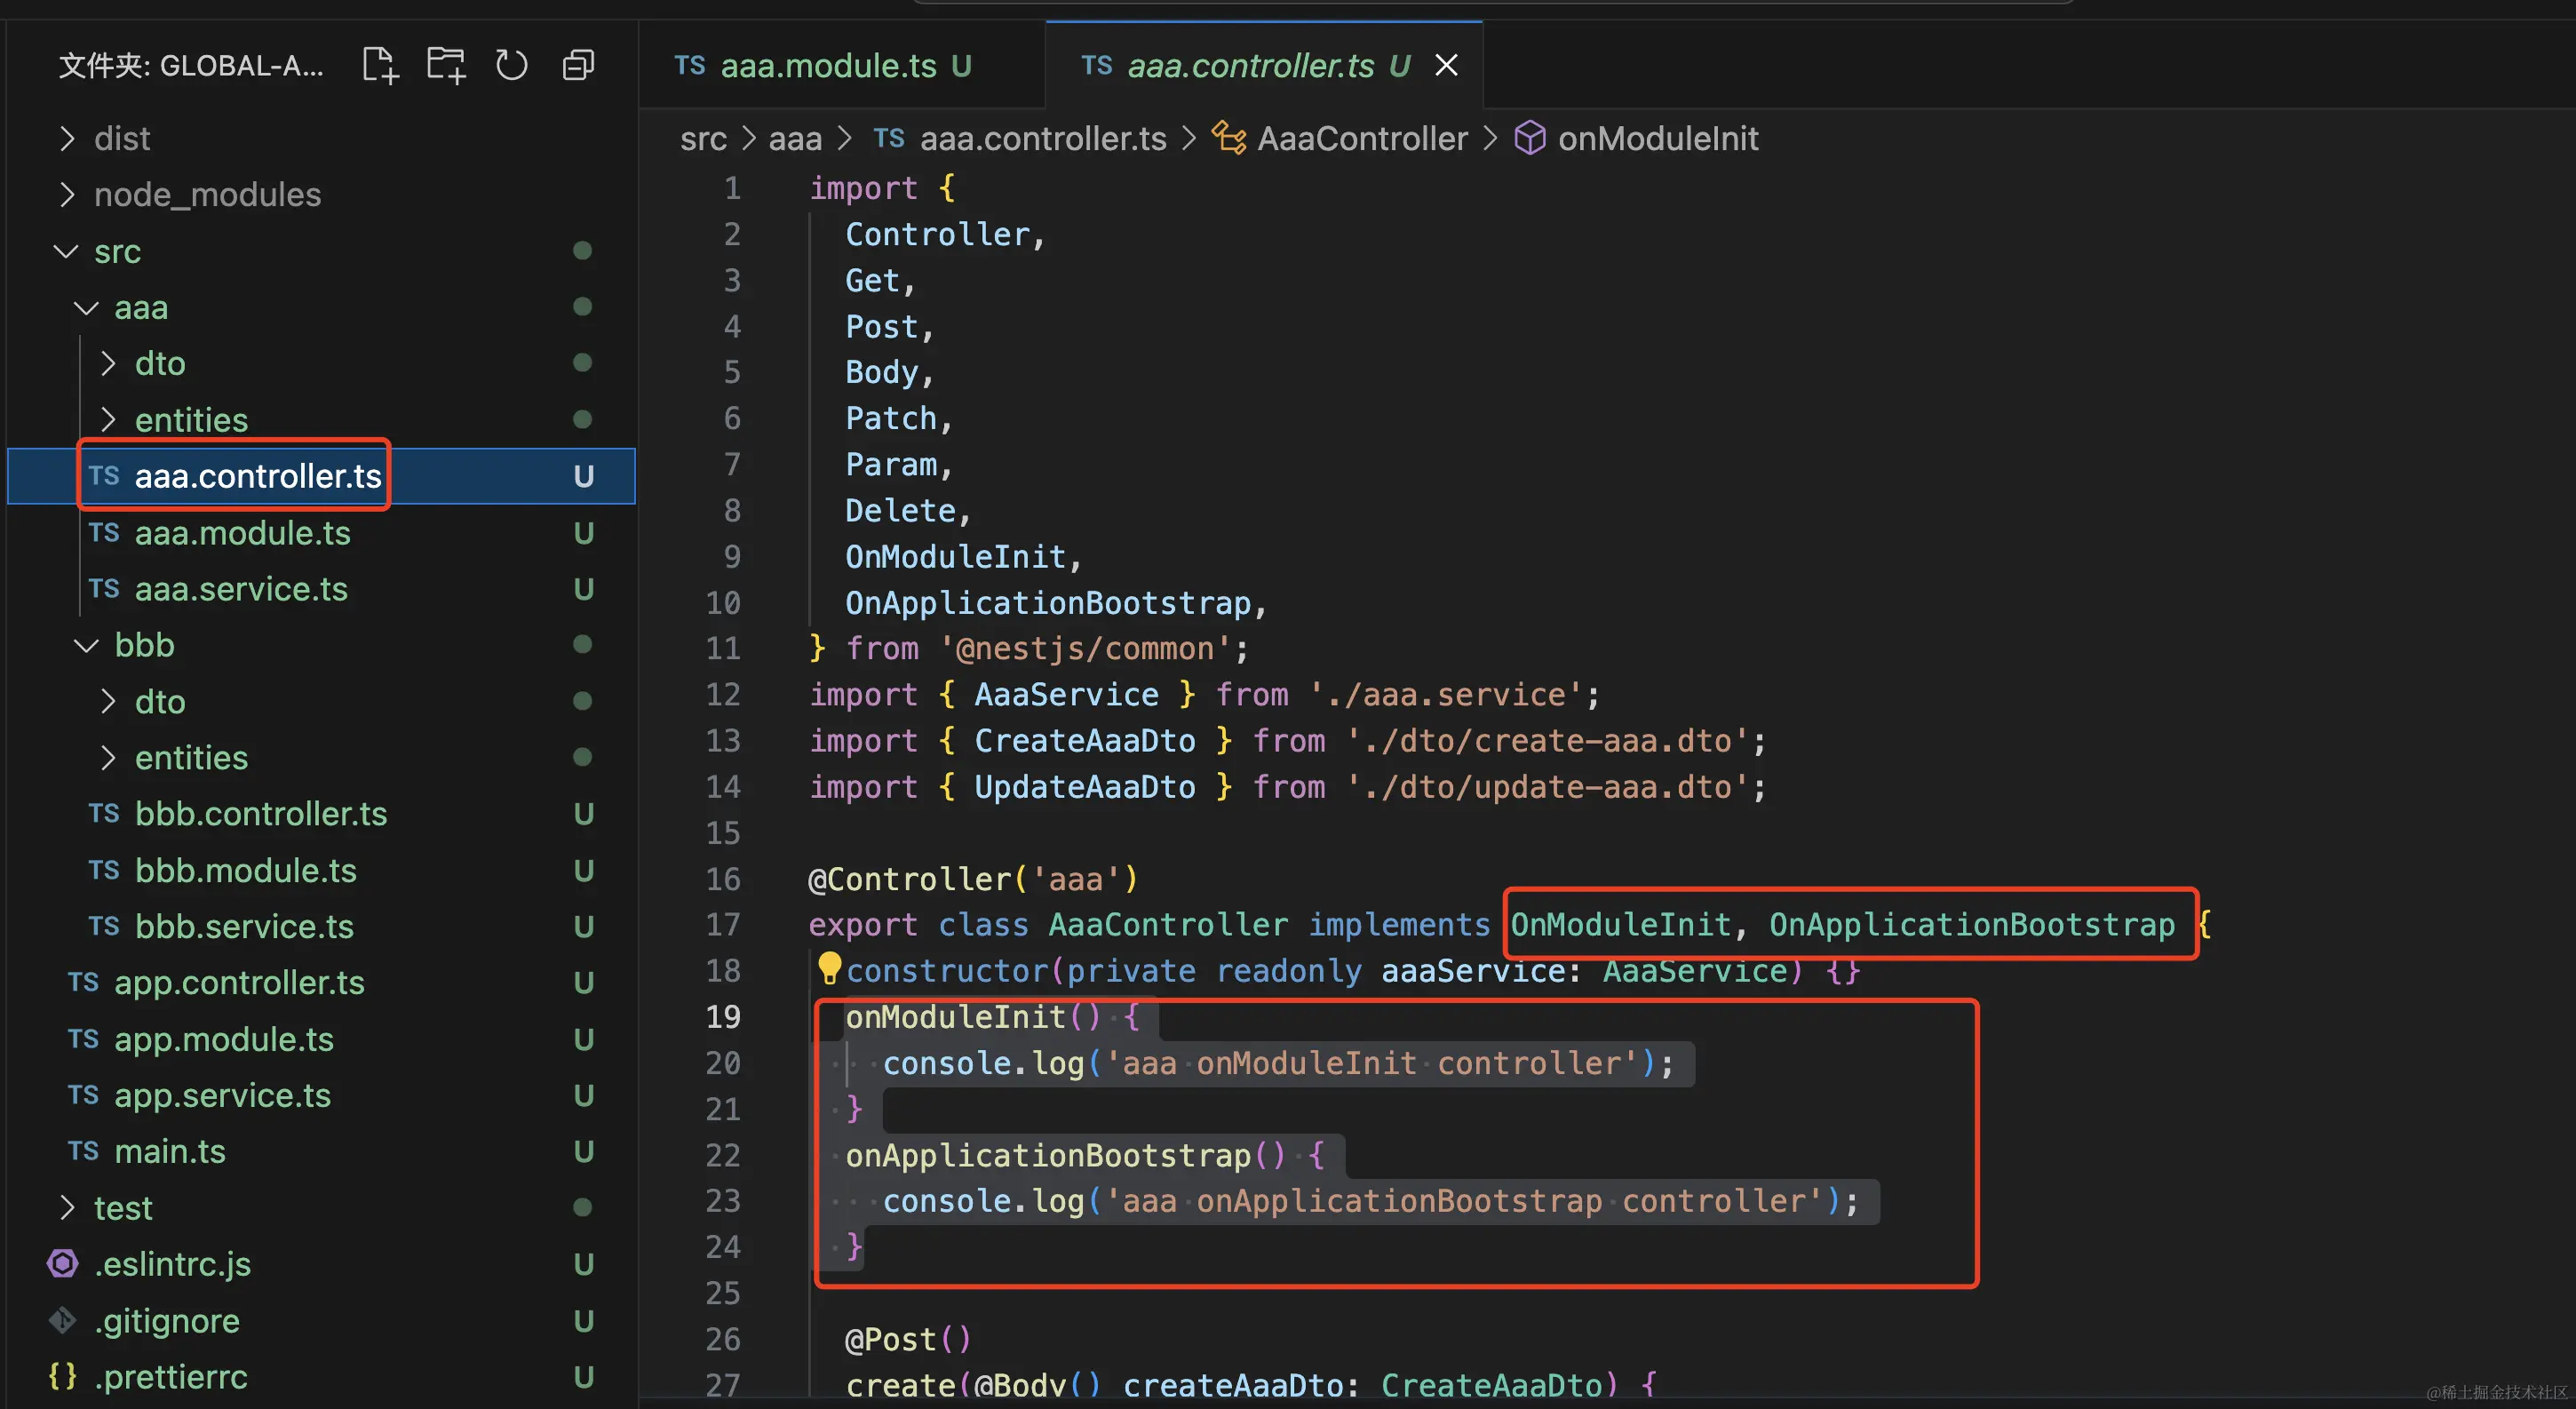Image resolution: width=2576 pixels, height=1409 pixels.
Task: Expand the test folder
Action: (x=122, y=1208)
